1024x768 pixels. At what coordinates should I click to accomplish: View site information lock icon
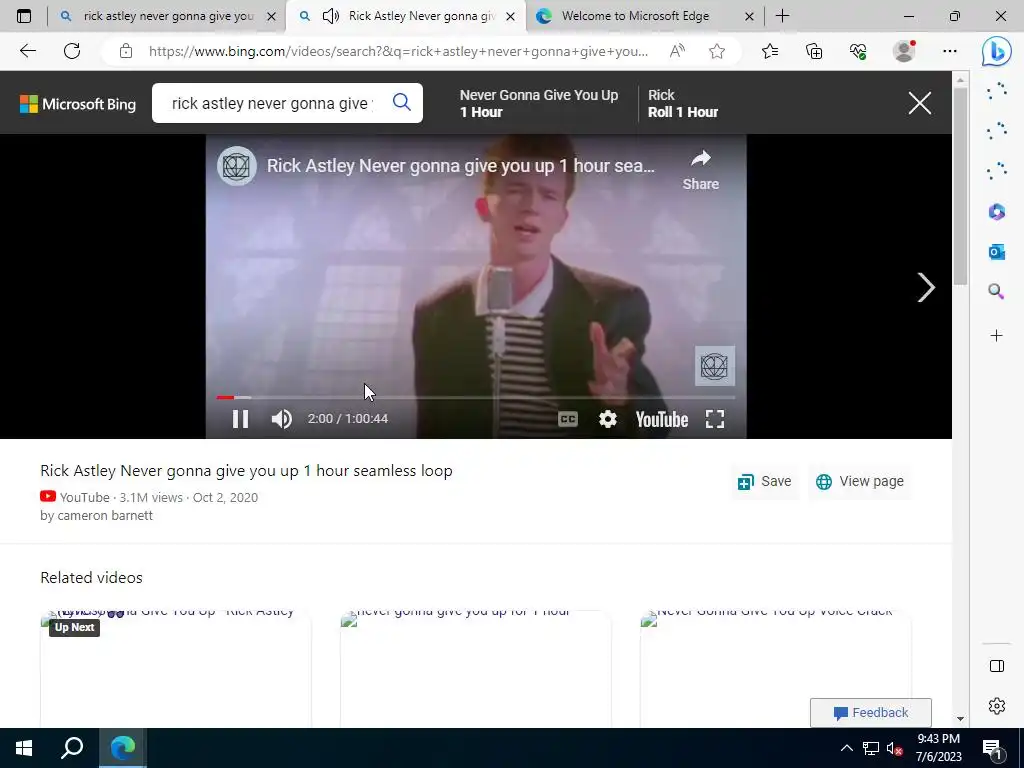[x=126, y=51]
